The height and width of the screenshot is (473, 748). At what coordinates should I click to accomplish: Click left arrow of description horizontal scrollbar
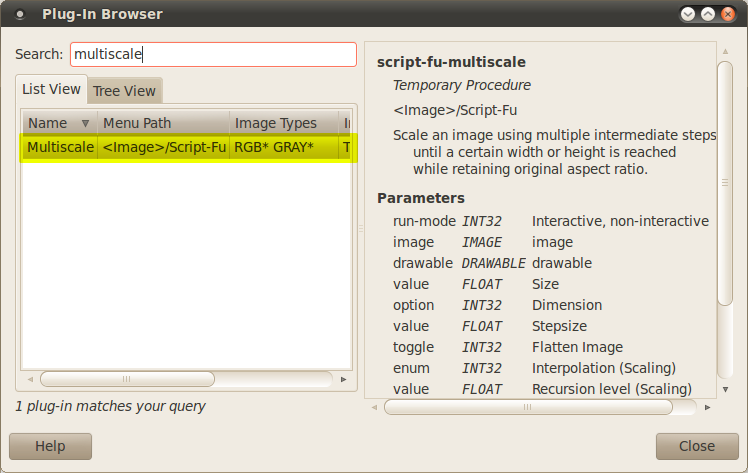click(374, 407)
